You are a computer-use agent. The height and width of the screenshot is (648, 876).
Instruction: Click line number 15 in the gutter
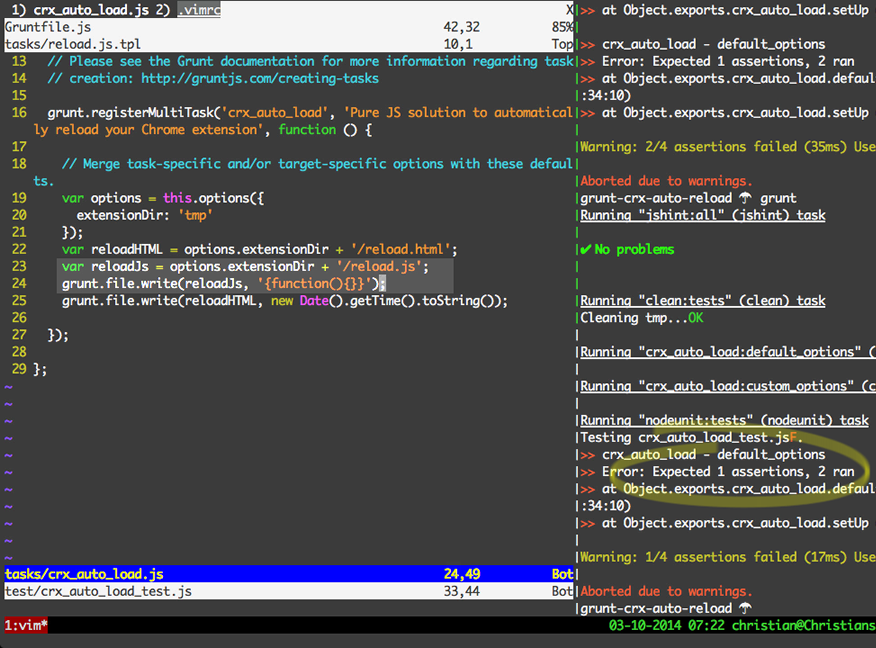click(x=19, y=96)
